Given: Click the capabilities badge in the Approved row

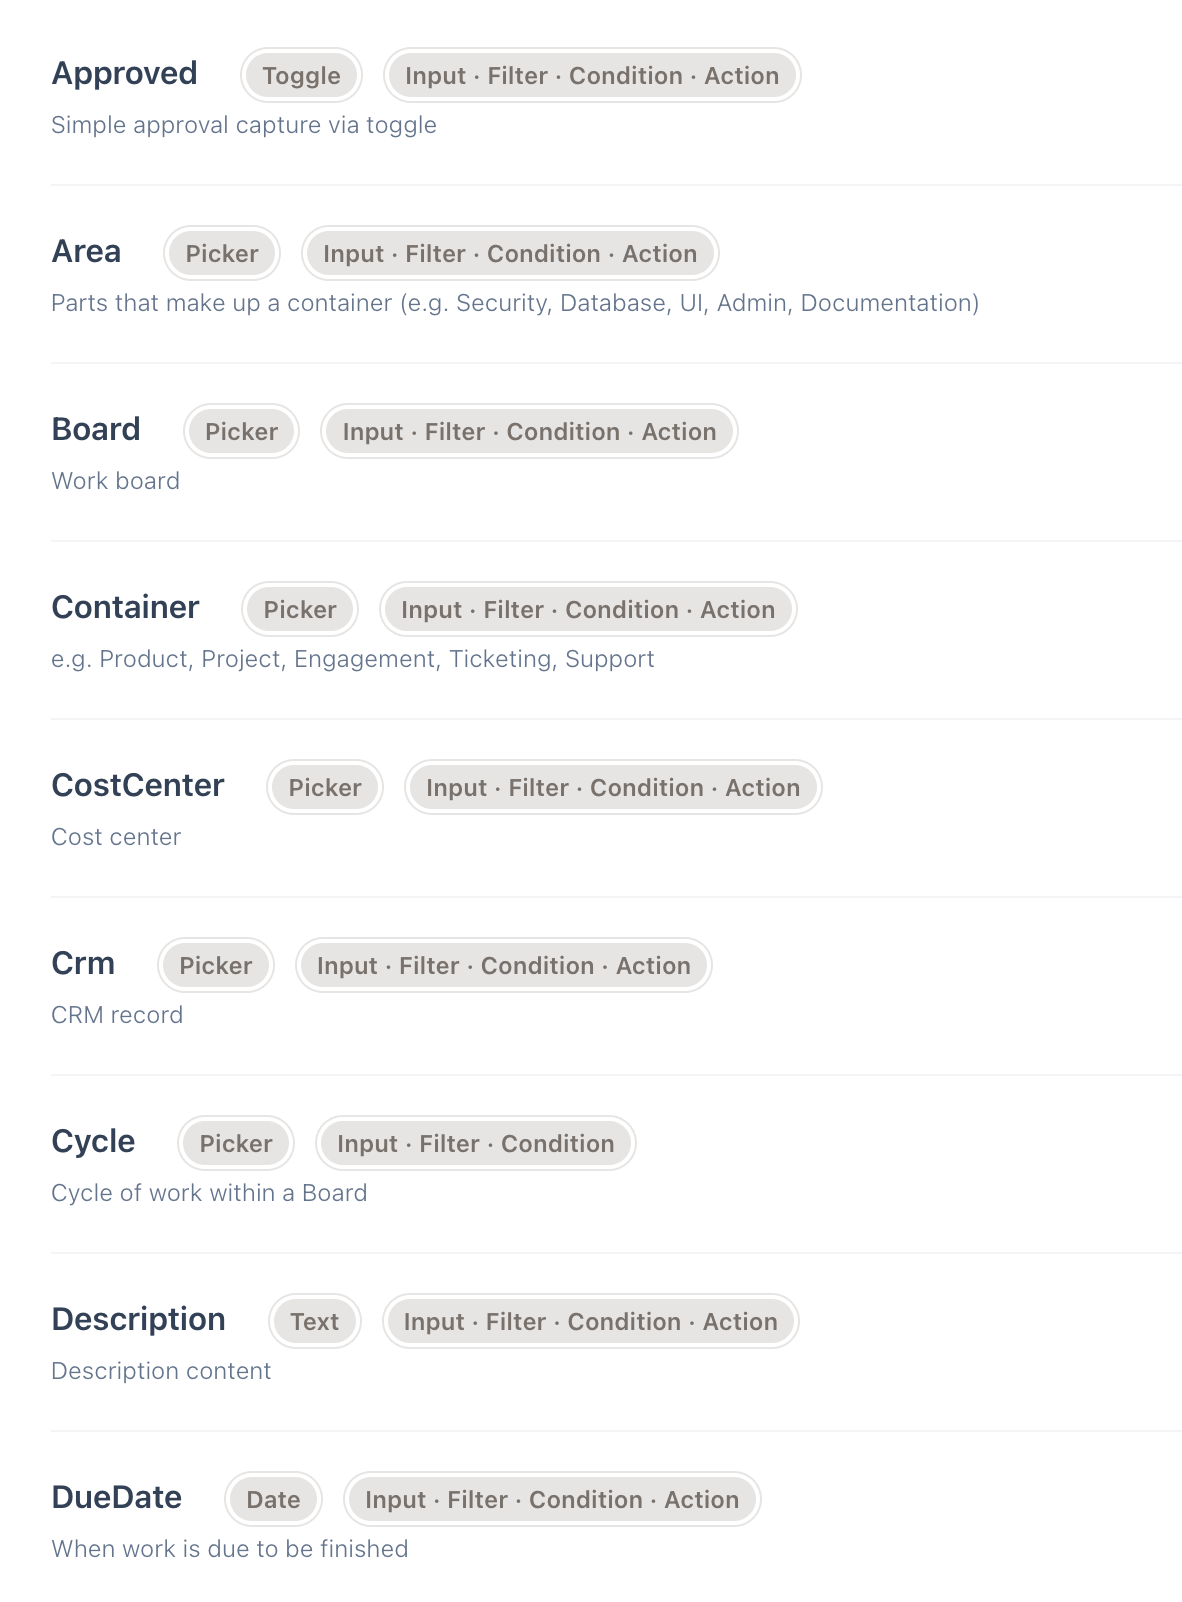Looking at the screenshot, I should click(592, 76).
